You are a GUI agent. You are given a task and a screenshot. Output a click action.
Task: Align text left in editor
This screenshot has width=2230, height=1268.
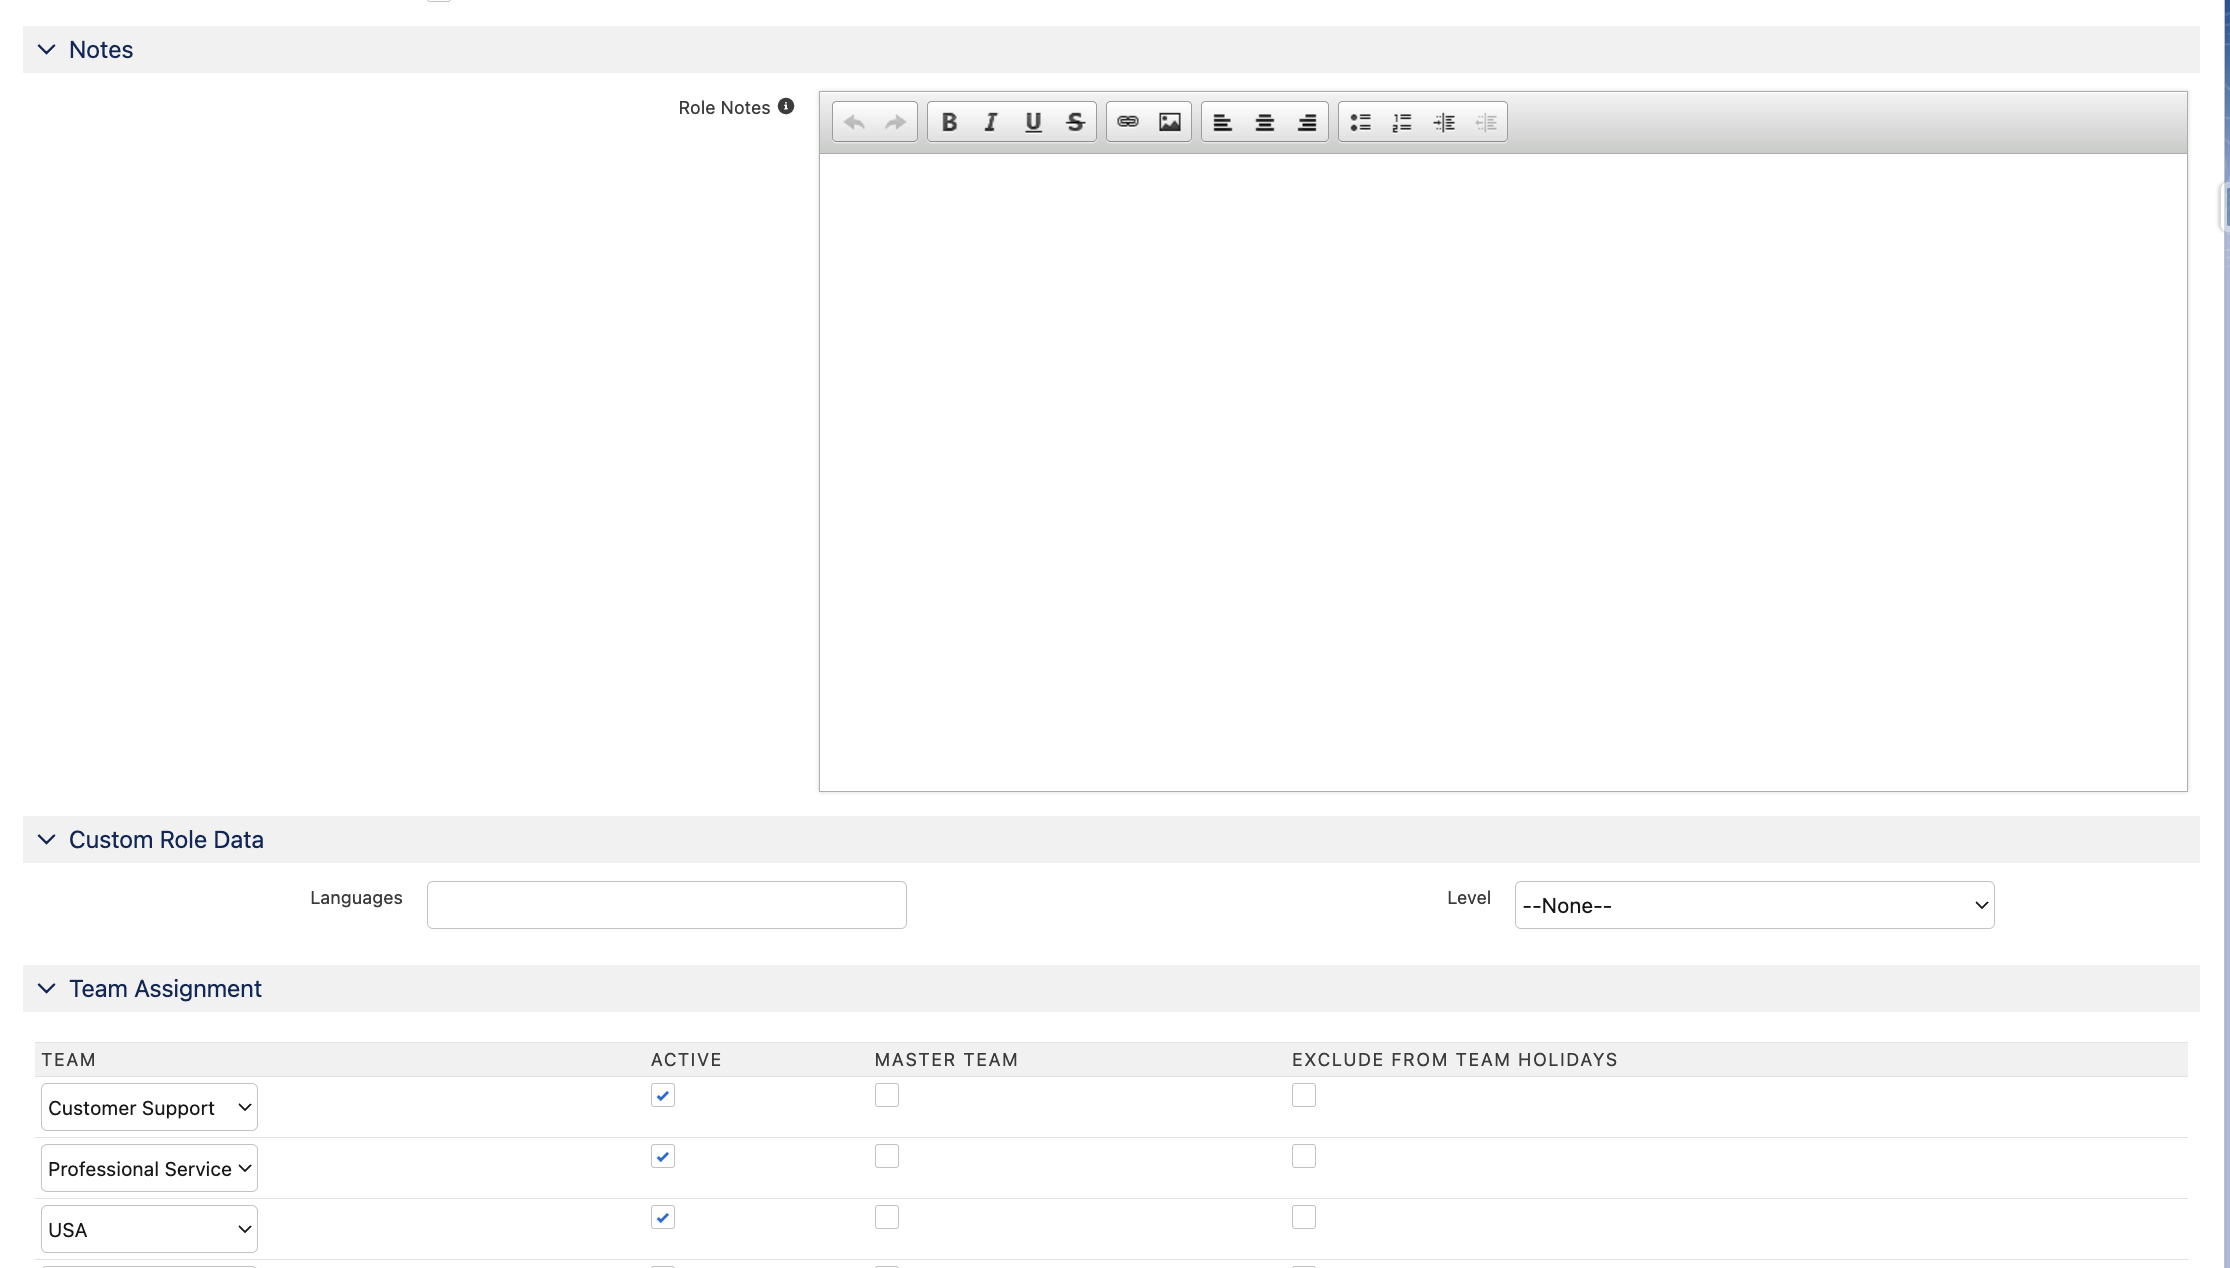[1222, 122]
